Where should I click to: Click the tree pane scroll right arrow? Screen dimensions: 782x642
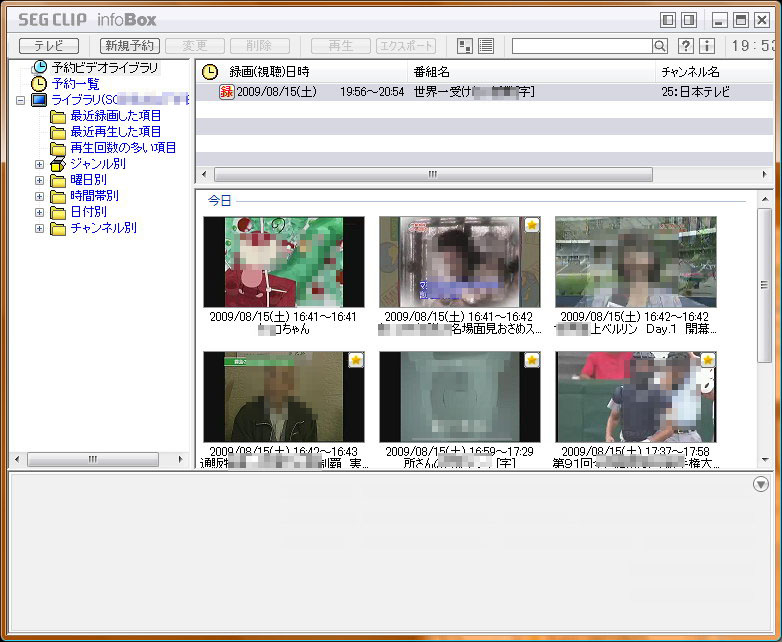tap(180, 459)
